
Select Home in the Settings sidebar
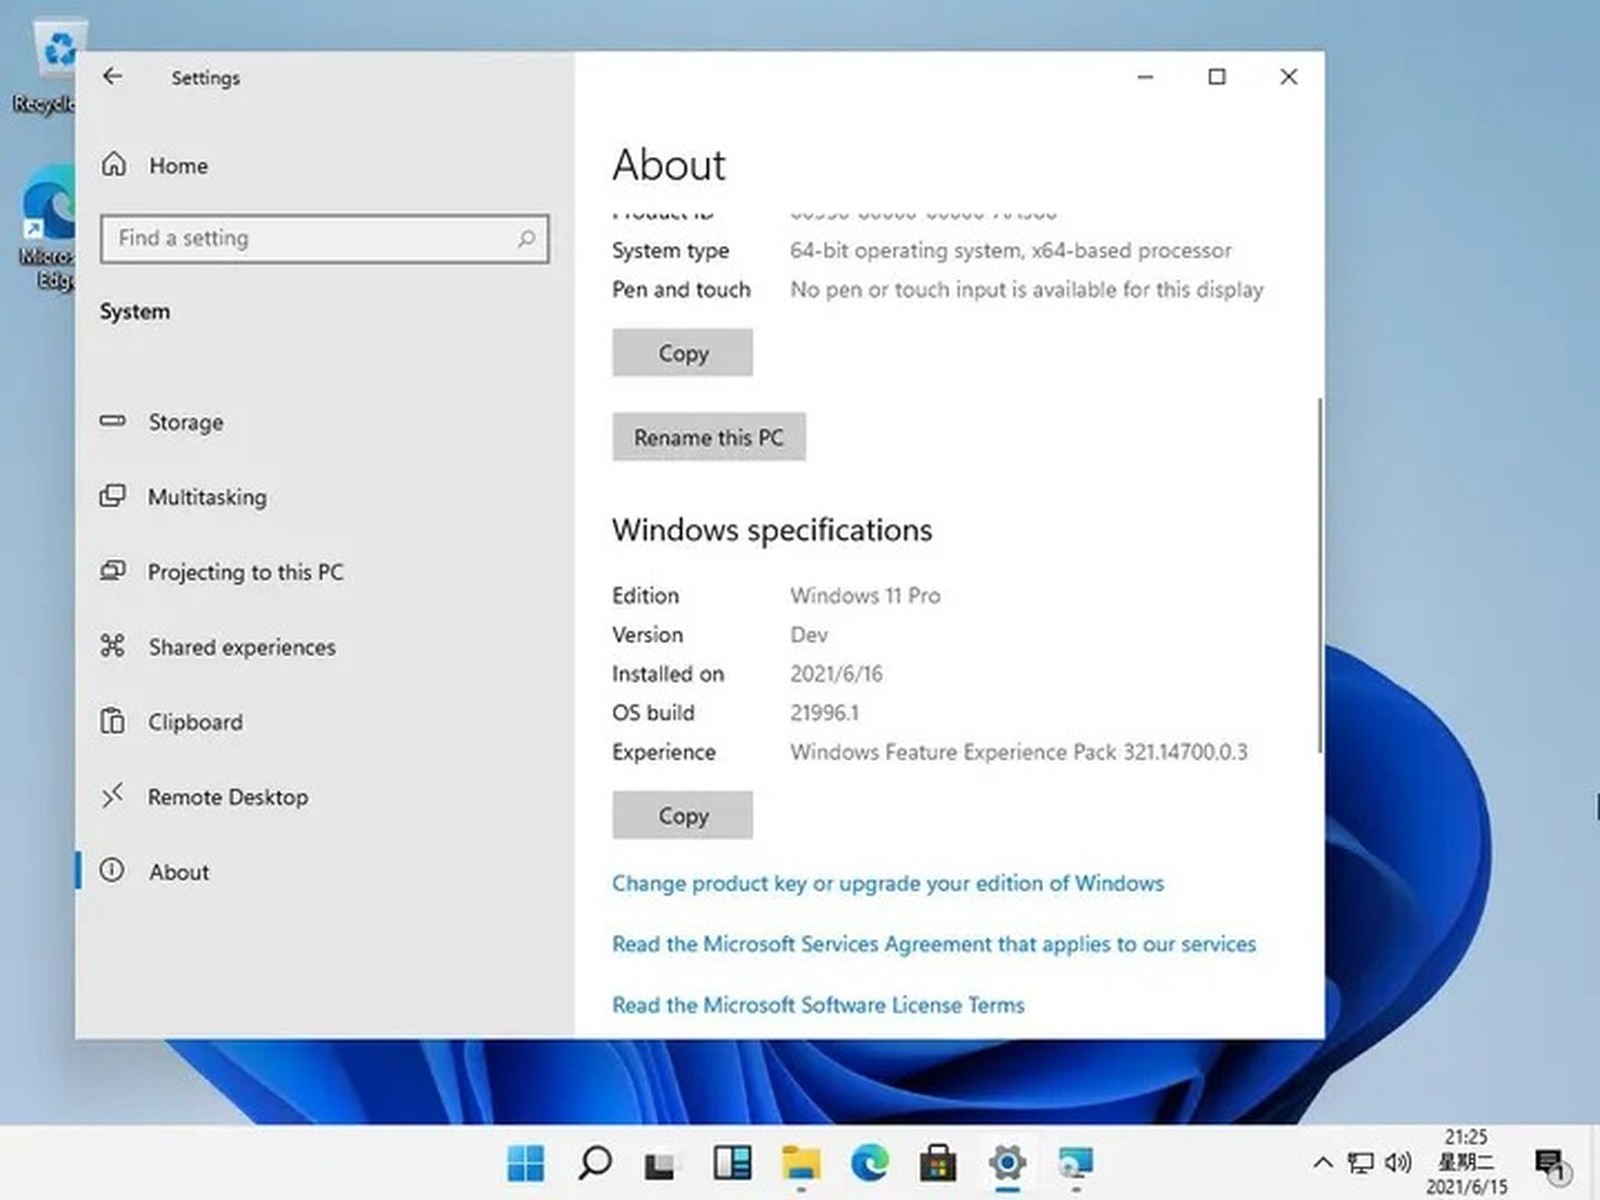coord(178,165)
